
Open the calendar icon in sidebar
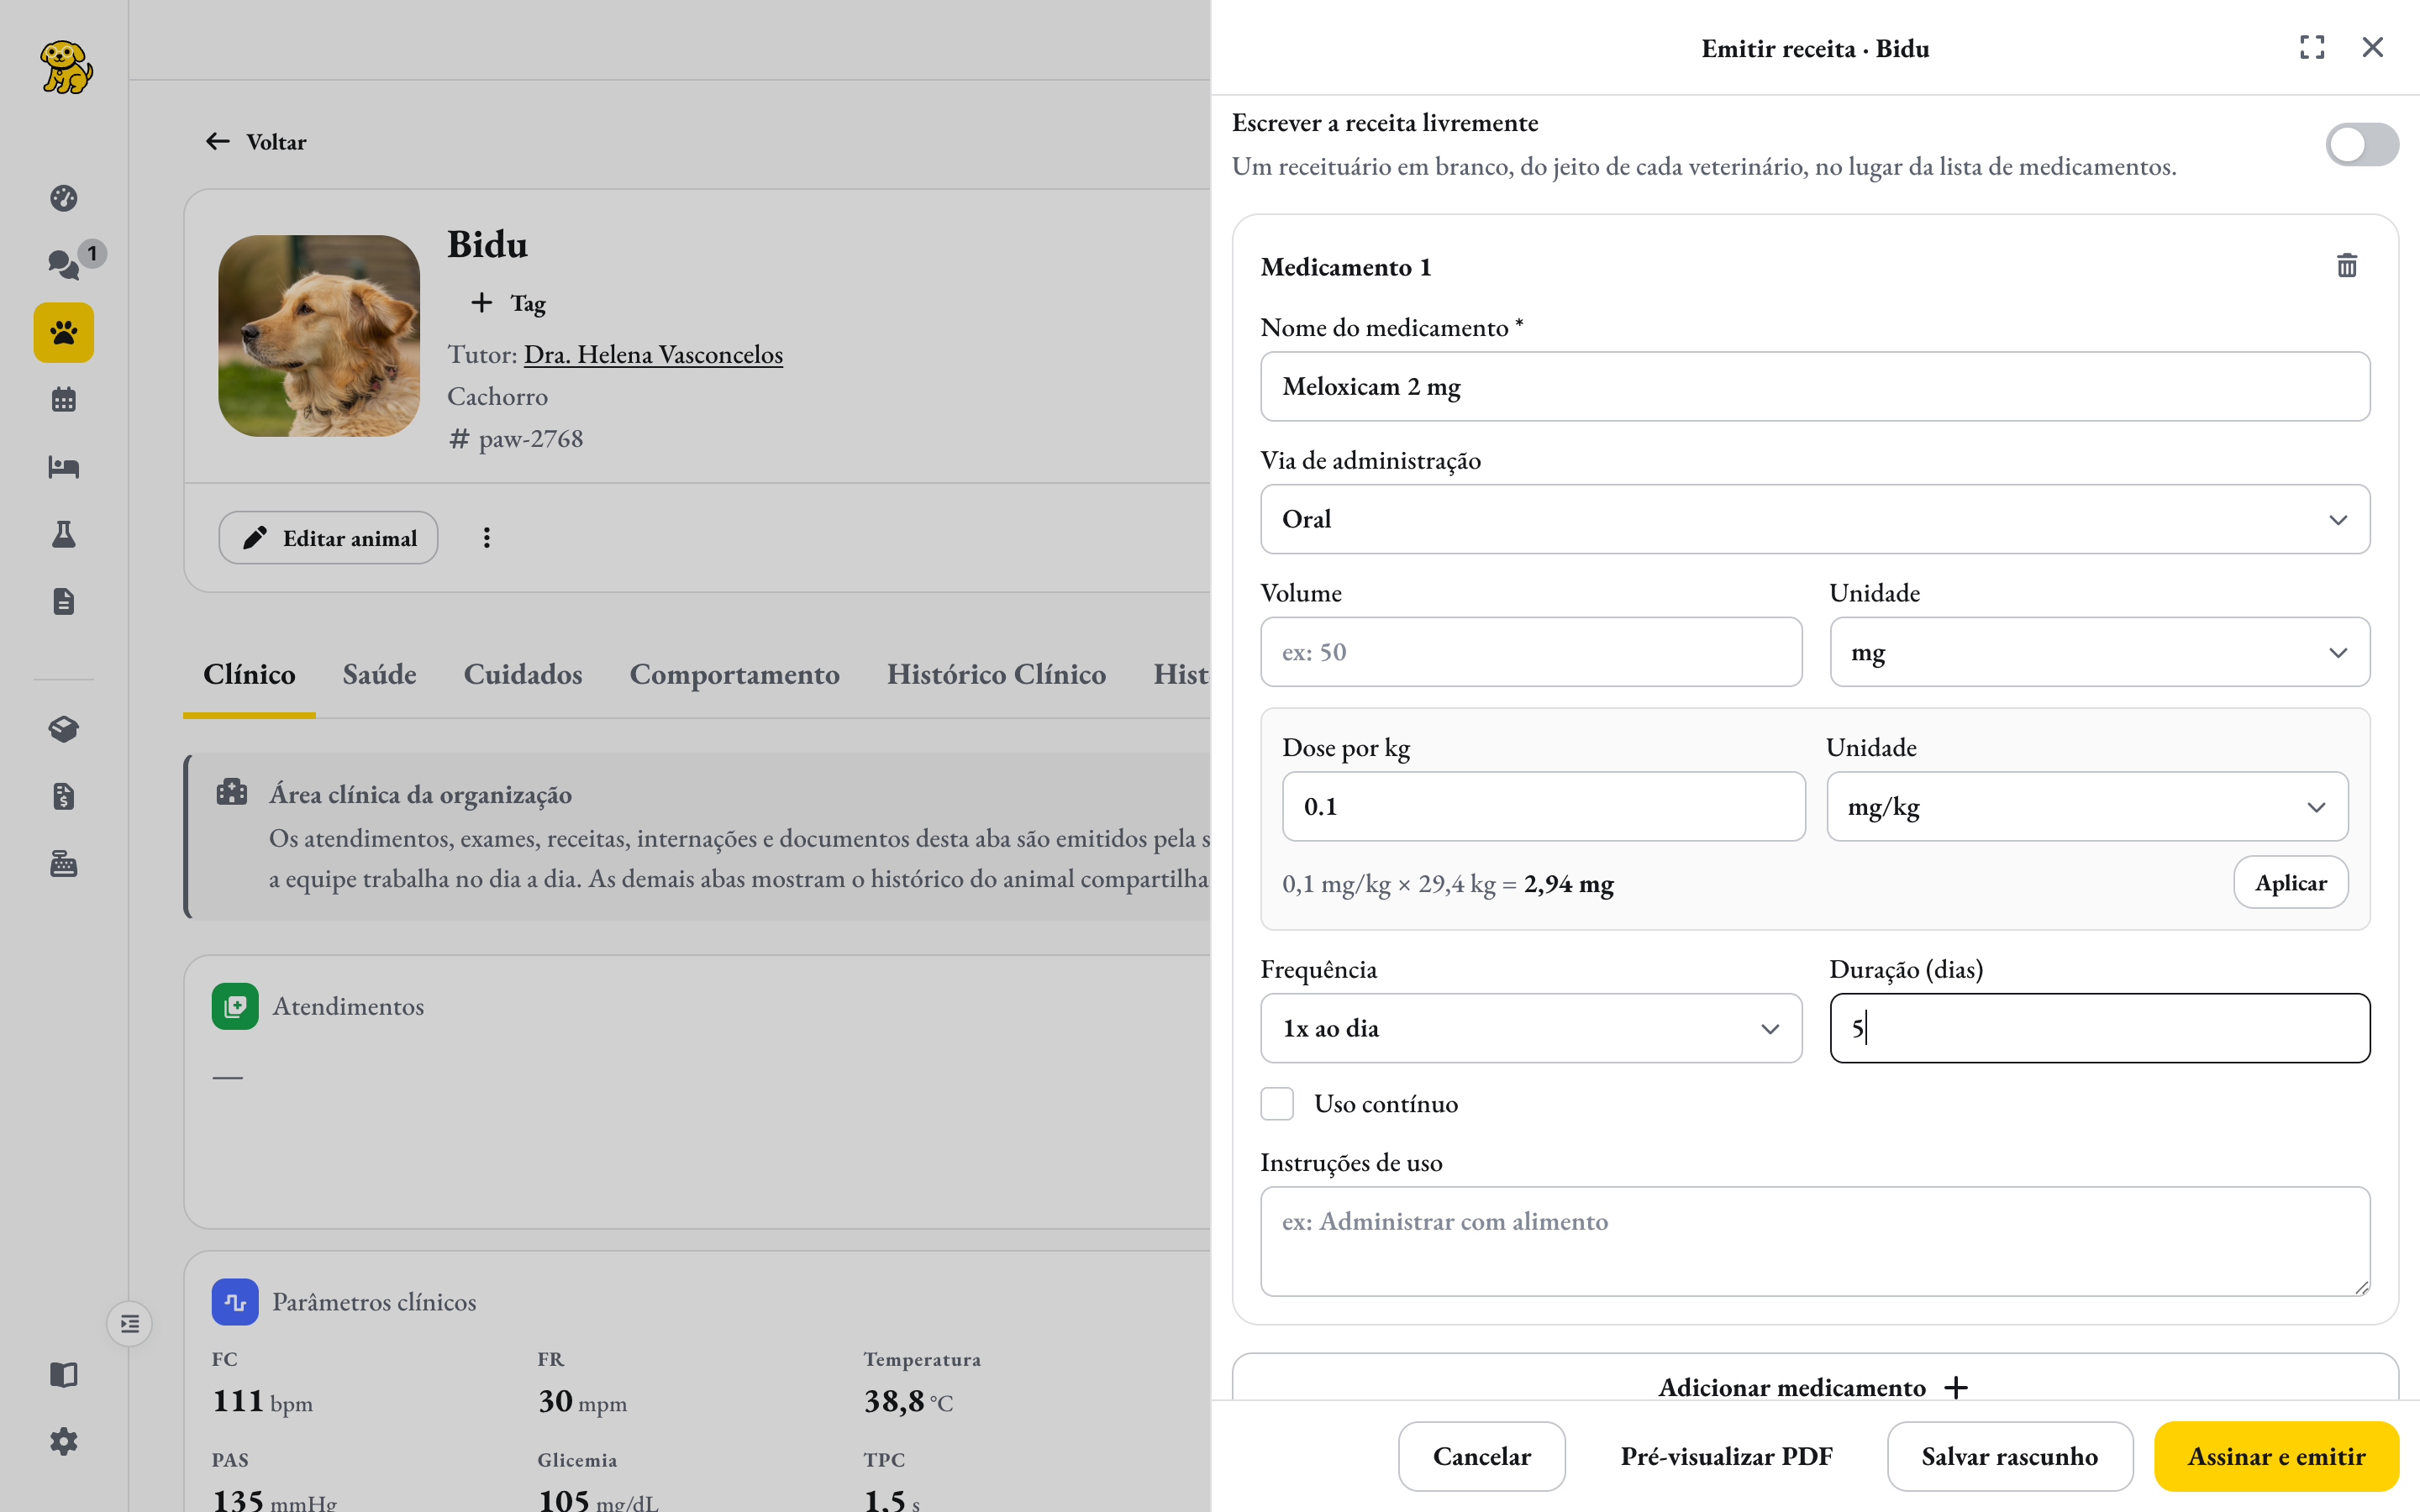pyautogui.click(x=64, y=400)
